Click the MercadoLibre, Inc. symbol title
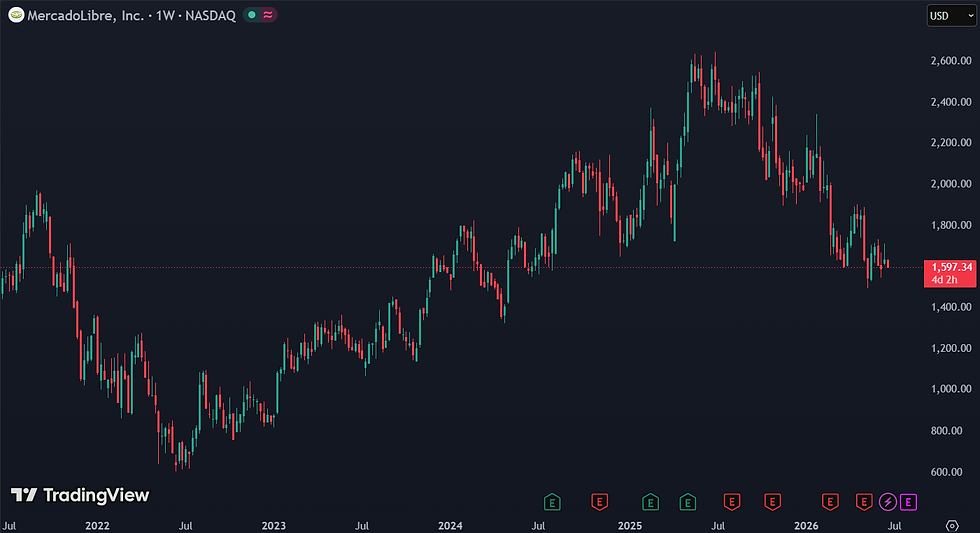 click(86, 16)
